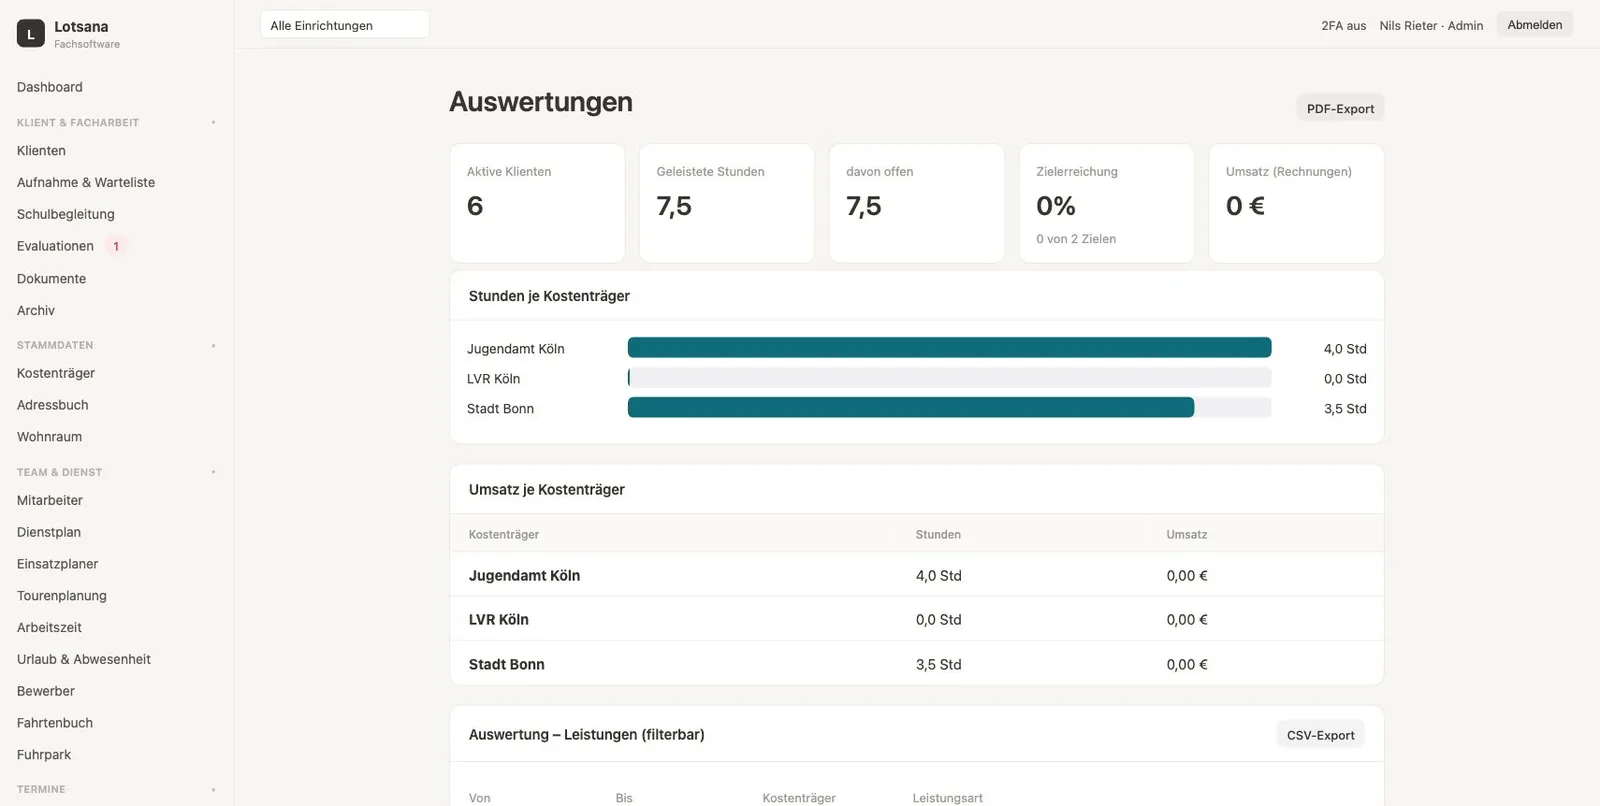Image resolution: width=1600 pixels, height=806 pixels.
Task: Click the Auswertungen page heading
Action: [541, 102]
